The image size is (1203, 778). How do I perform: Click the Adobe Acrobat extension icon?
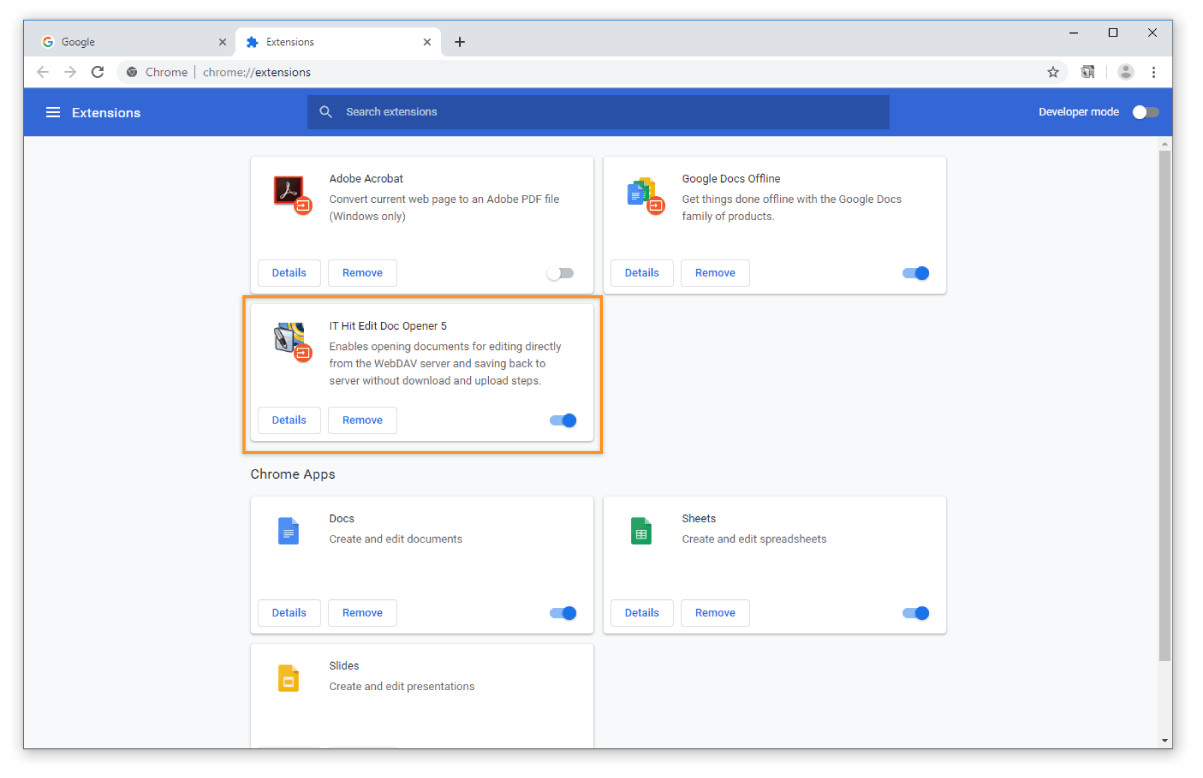click(x=292, y=193)
